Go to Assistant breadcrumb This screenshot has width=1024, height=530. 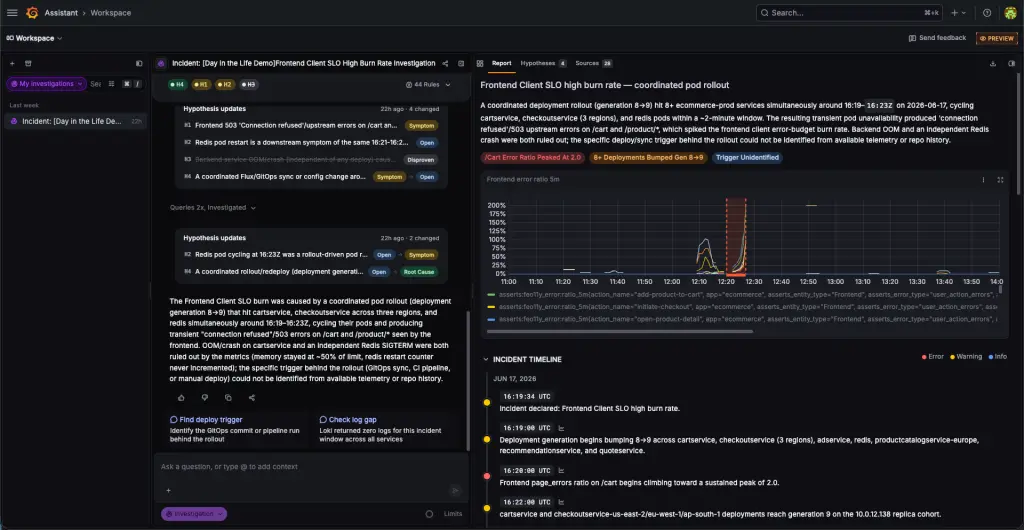[62, 12]
